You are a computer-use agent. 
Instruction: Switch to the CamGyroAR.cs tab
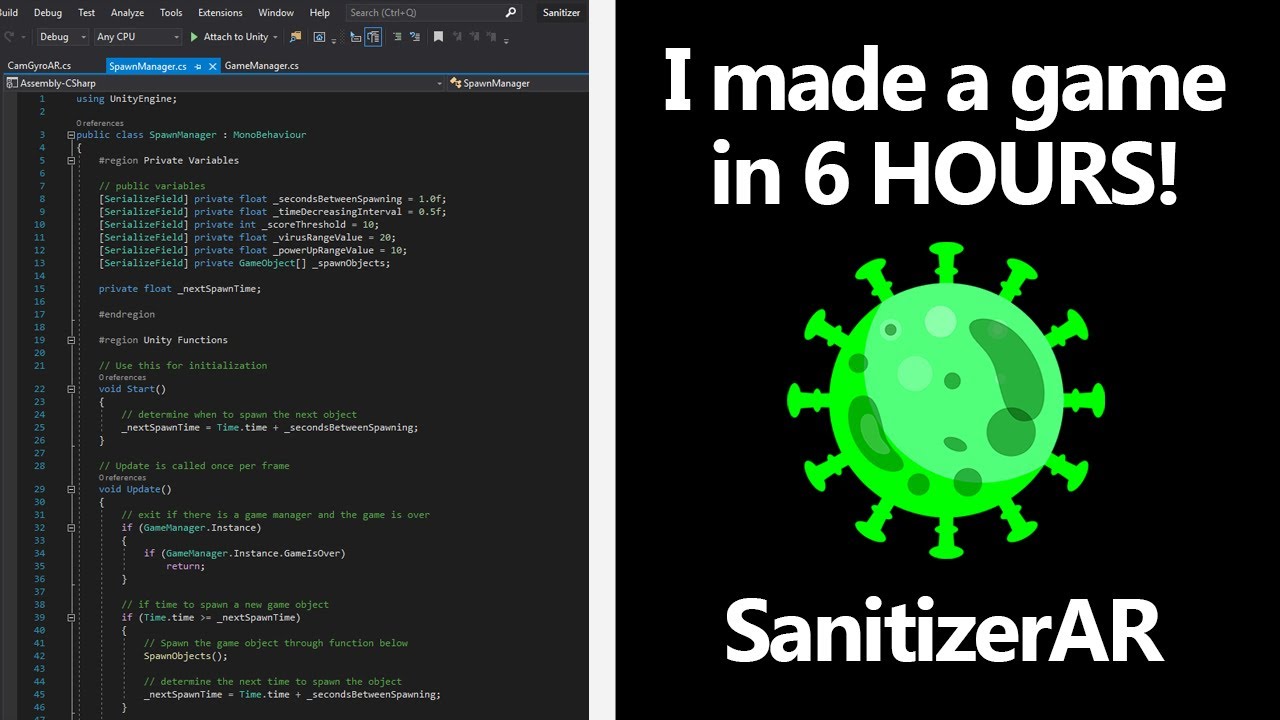click(x=39, y=66)
